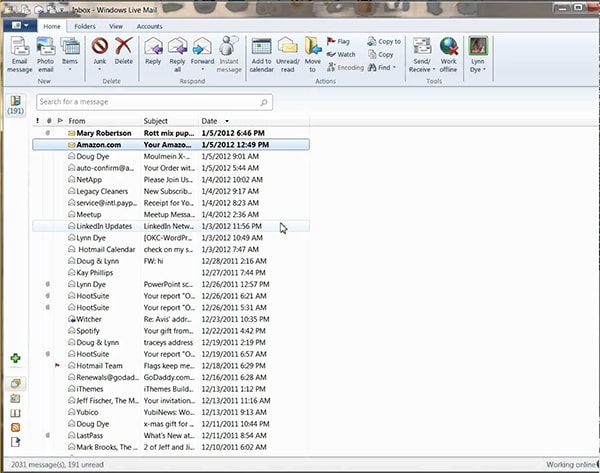Open Contacts view in sidebar
The width and height of the screenshot is (600, 473).
(x=15, y=413)
